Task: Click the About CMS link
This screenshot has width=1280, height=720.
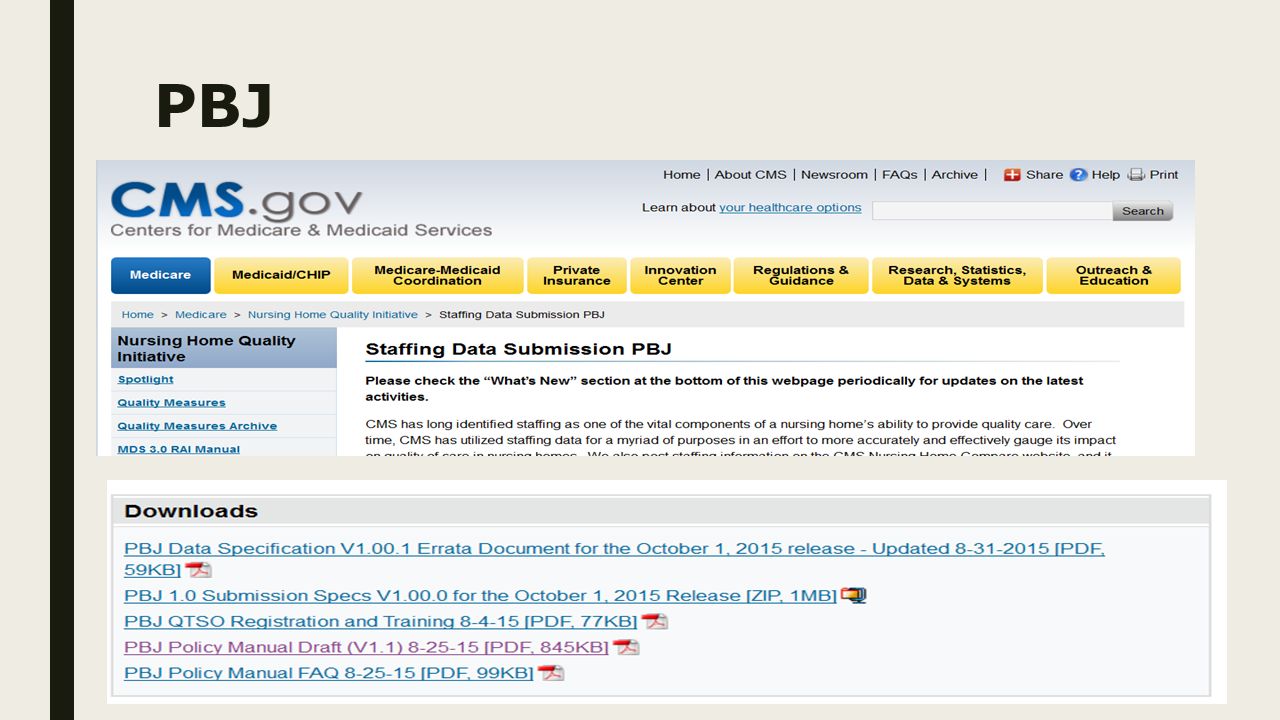Action: click(751, 174)
